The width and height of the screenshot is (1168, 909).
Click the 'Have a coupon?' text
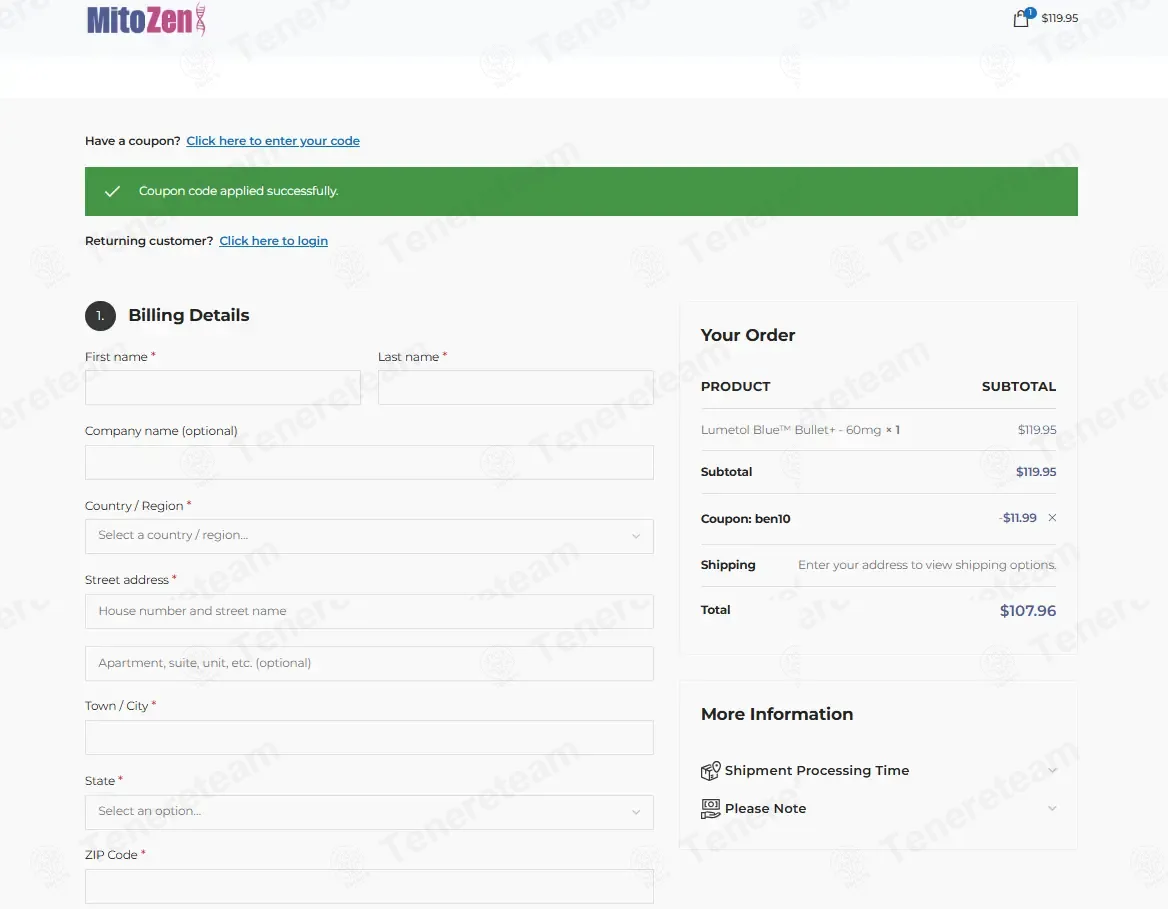[x=133, y=141]
